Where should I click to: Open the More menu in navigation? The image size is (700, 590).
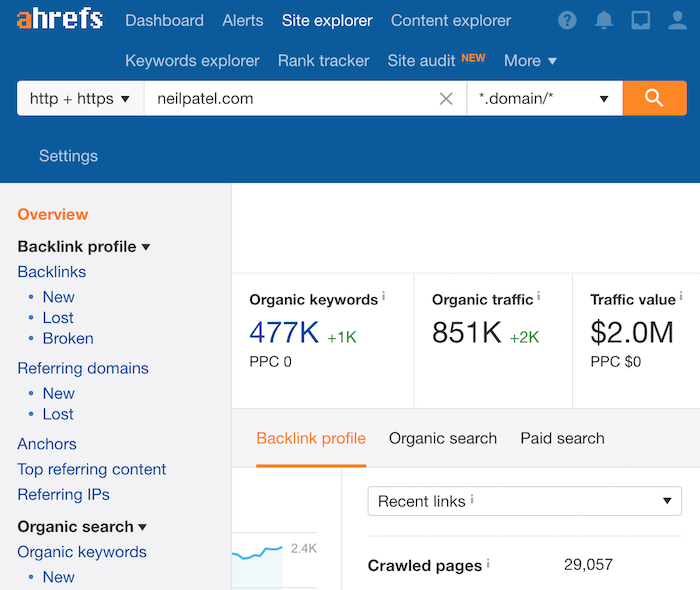(x=530, y=61)
